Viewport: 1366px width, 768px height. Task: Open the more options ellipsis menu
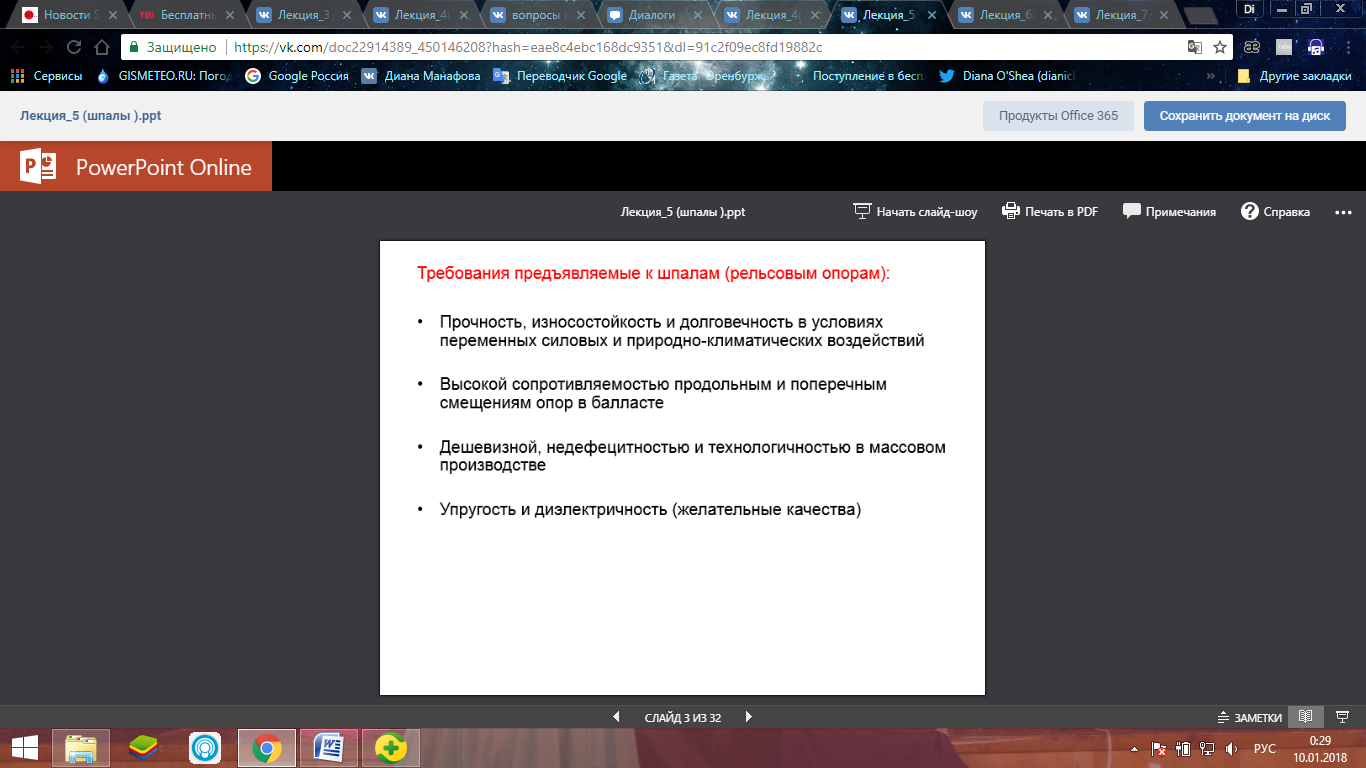1343,212
